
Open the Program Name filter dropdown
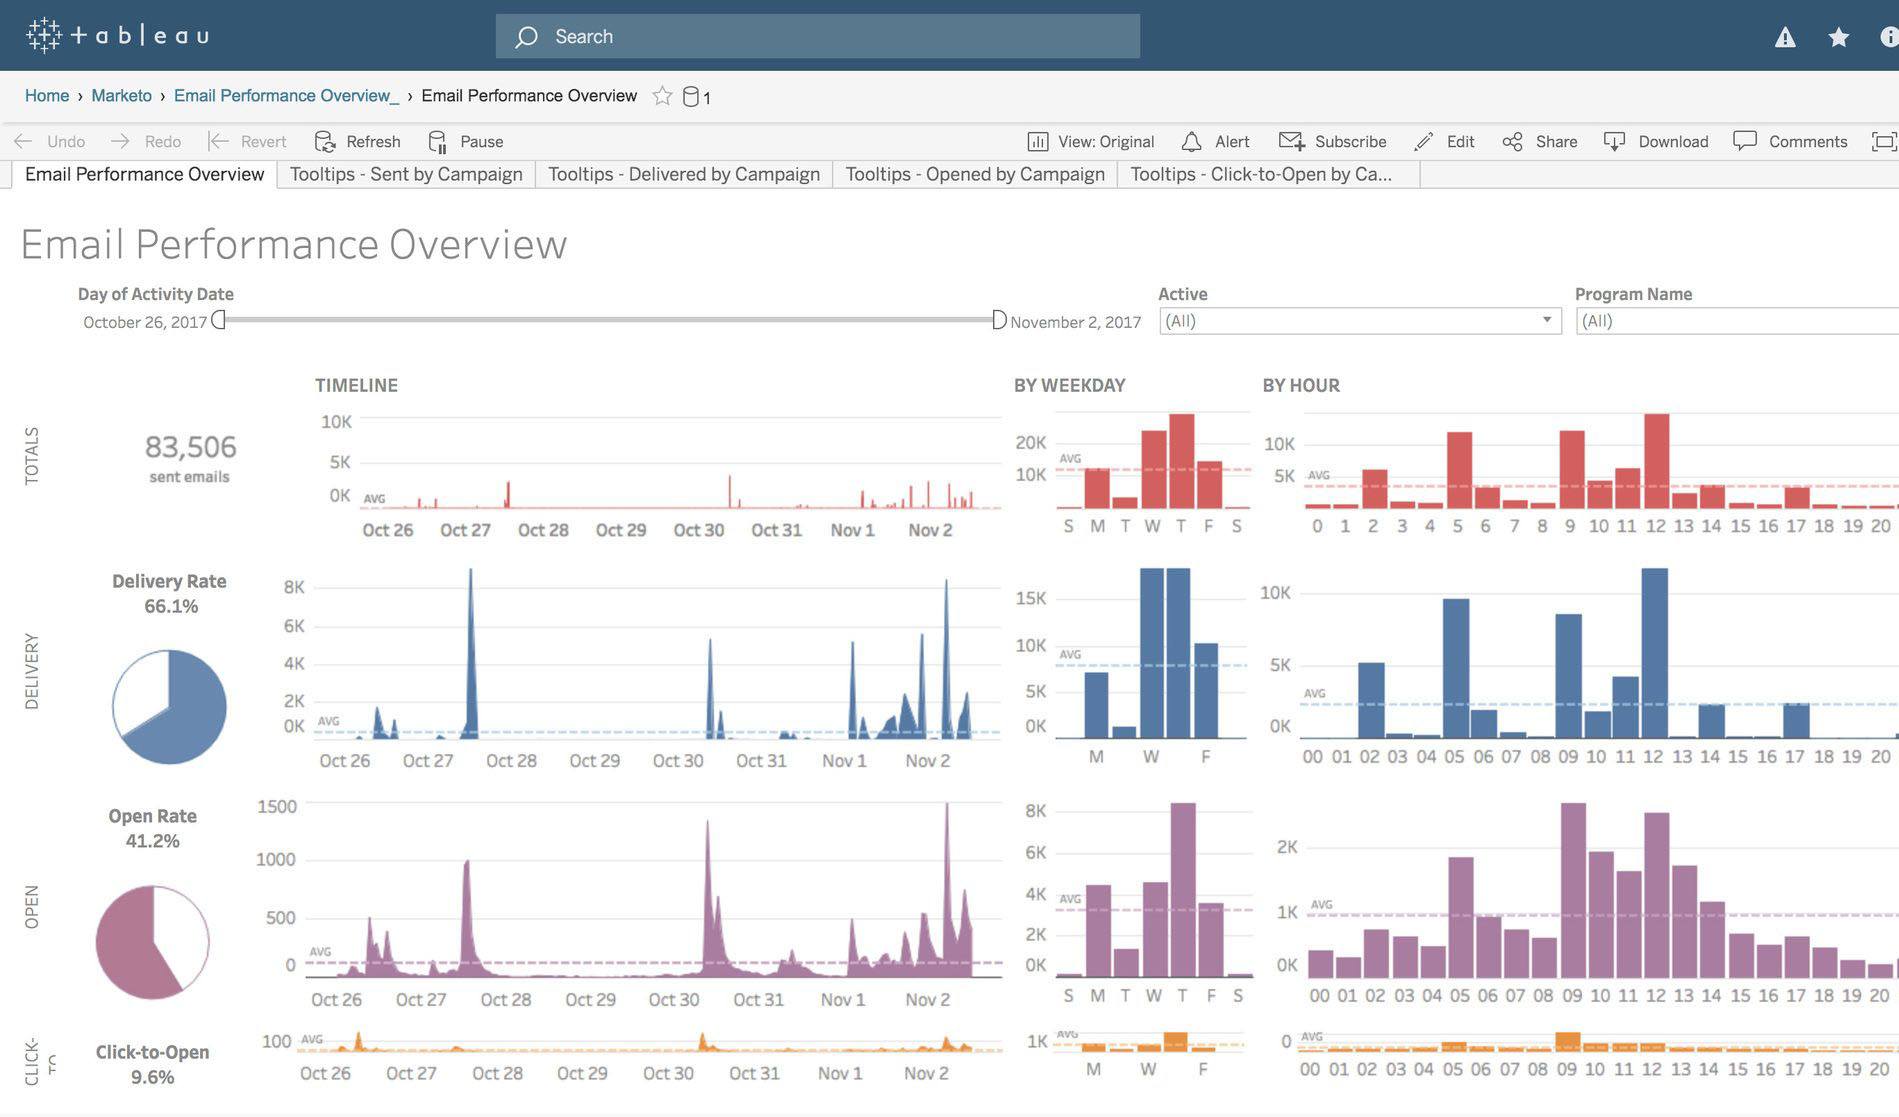point(1736,321)
